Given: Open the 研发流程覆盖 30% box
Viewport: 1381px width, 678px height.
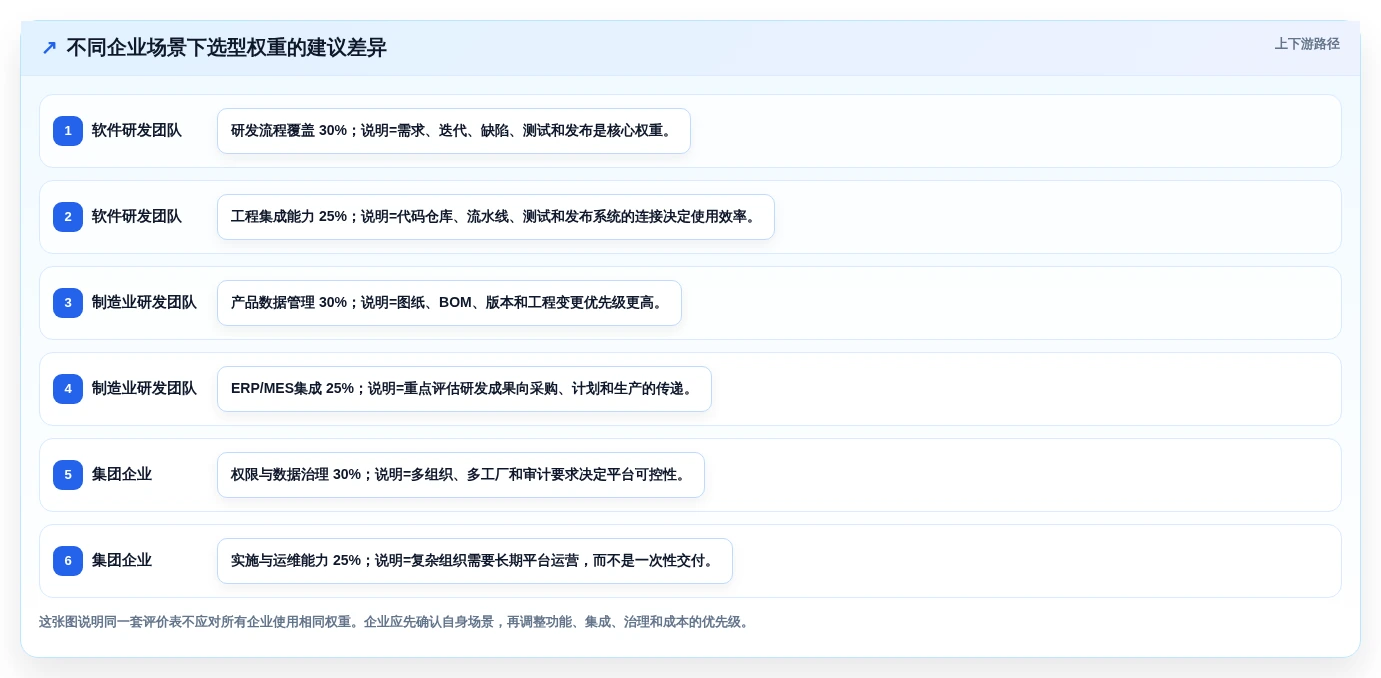Looking at the screenshot, I should pos(454,131).
